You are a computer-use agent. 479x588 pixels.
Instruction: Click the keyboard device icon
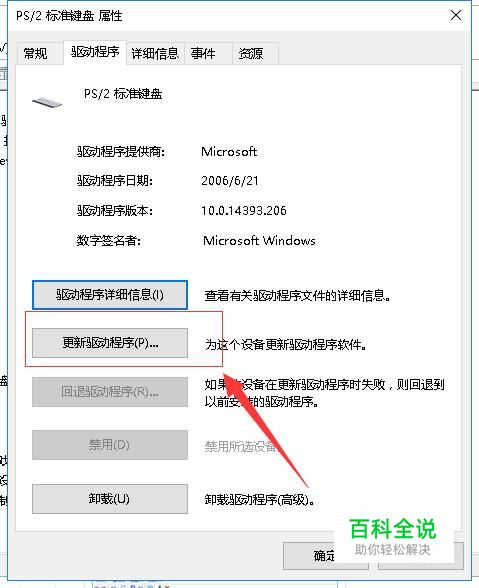[47, 102]
